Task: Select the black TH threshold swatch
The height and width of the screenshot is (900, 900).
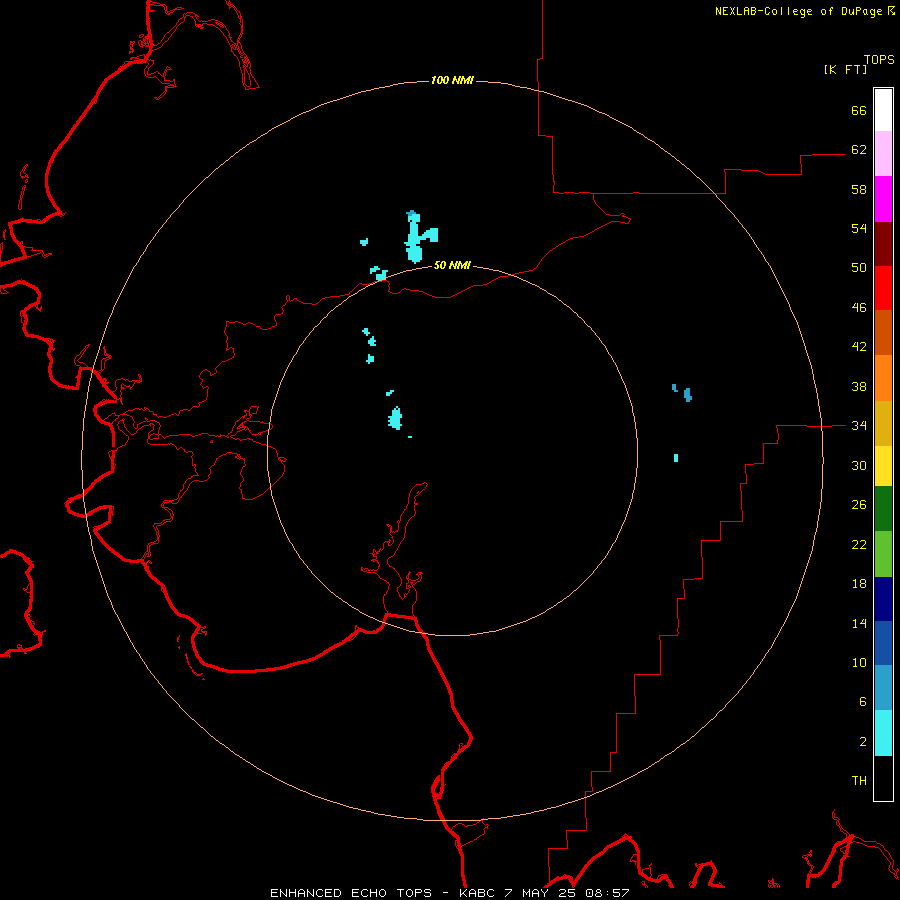Action: [883, 778]
